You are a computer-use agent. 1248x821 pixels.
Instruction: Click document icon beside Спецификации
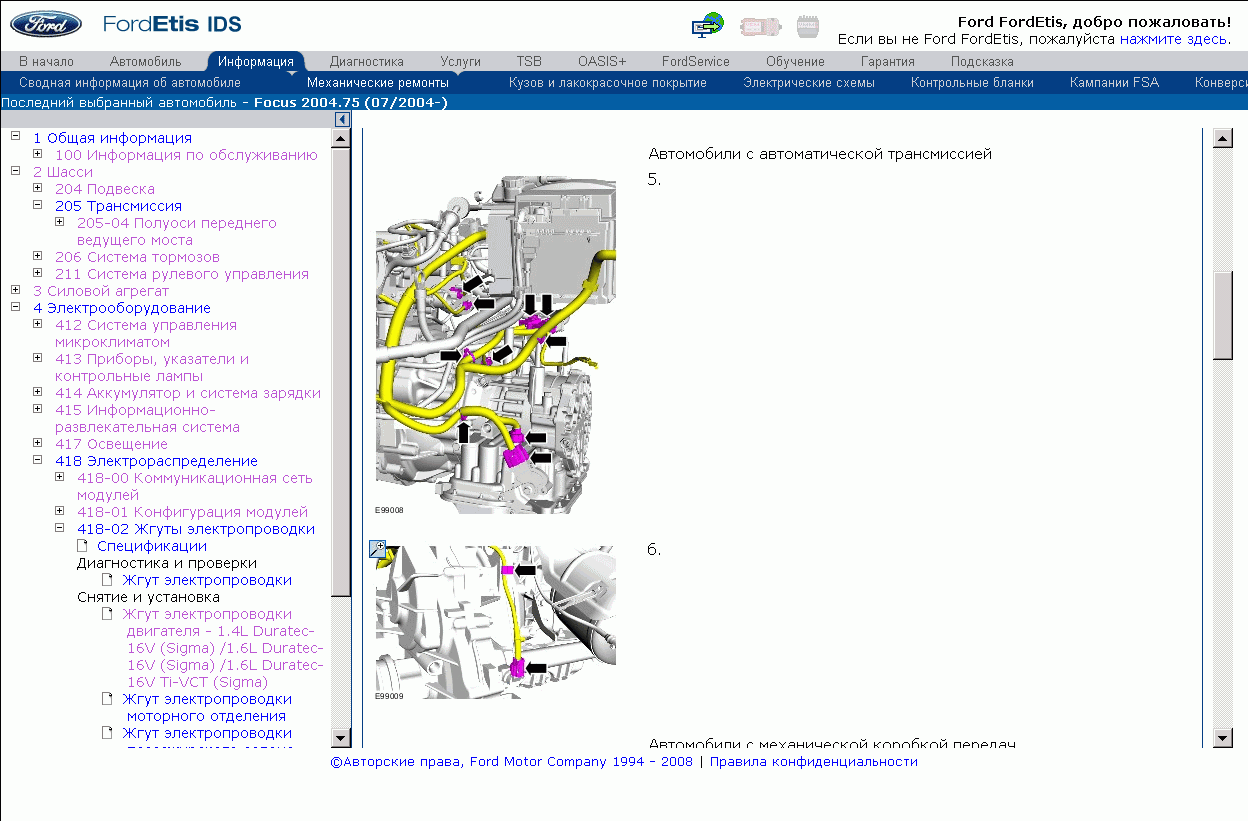point(84,546)
